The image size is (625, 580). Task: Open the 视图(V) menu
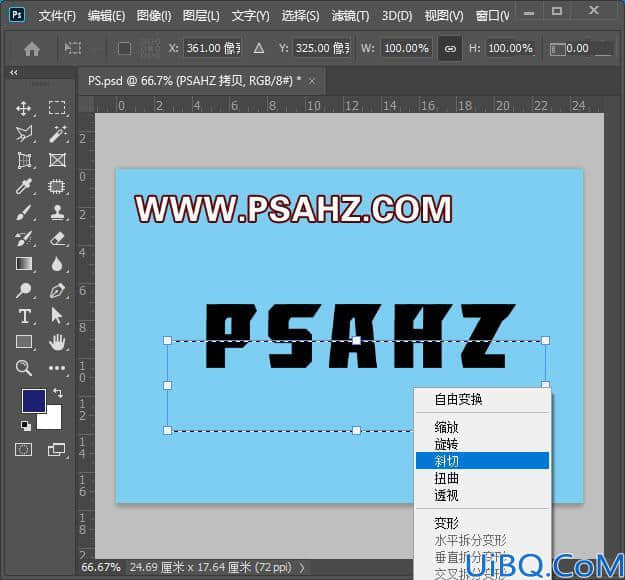pos(444,16)
